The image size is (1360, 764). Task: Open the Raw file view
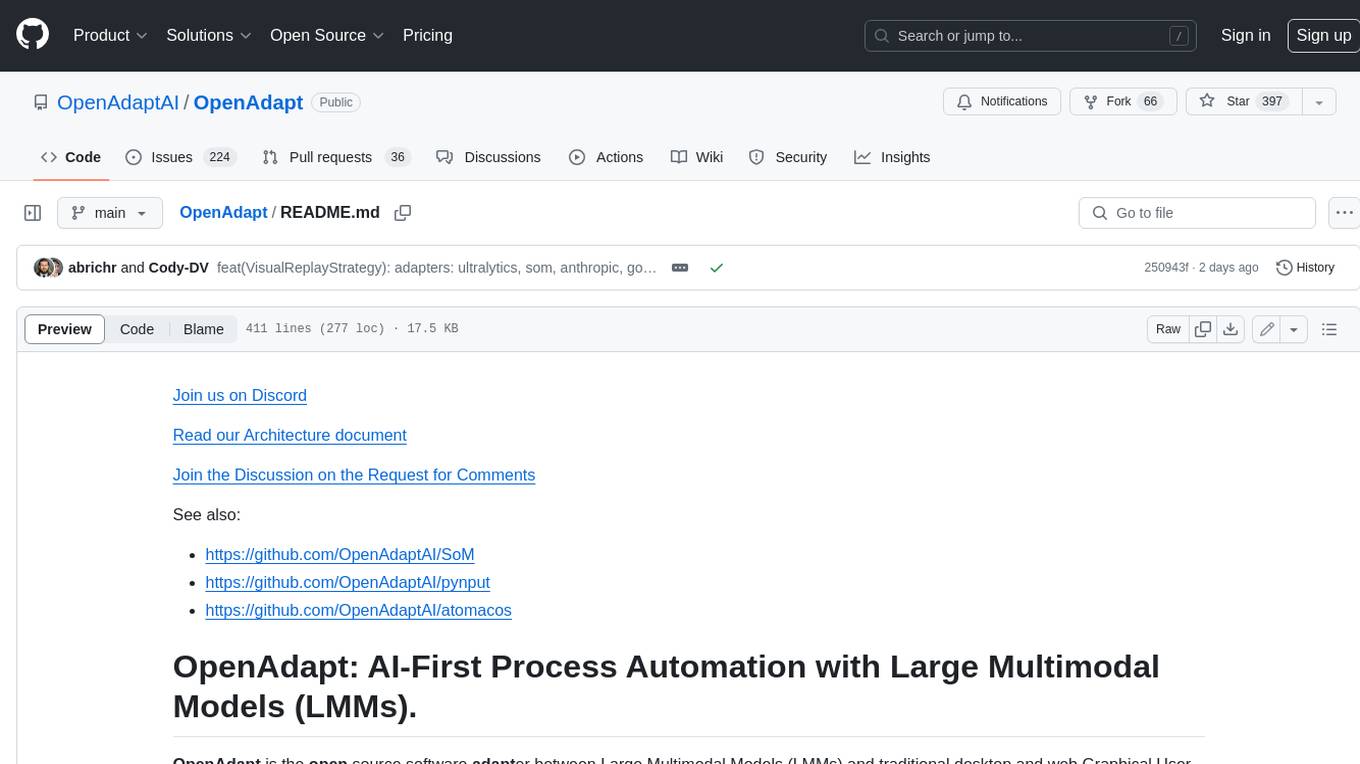[1168, 329]
